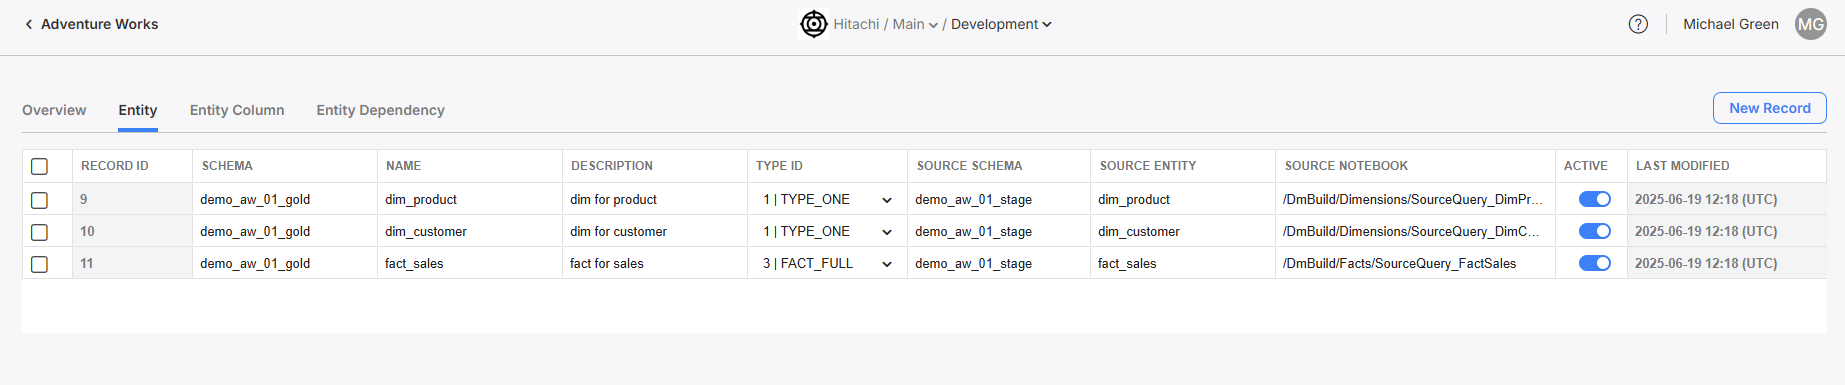Click the back arrow beside Adventure Works
This screenshot has height=385, width=1845.
tap(29, 24)
